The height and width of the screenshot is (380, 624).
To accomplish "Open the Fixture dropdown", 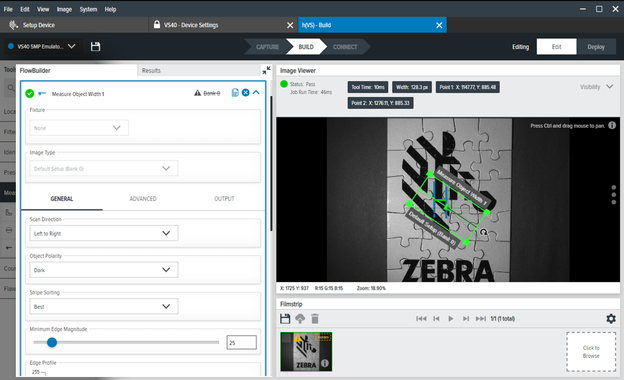I will tap(79, 128).
